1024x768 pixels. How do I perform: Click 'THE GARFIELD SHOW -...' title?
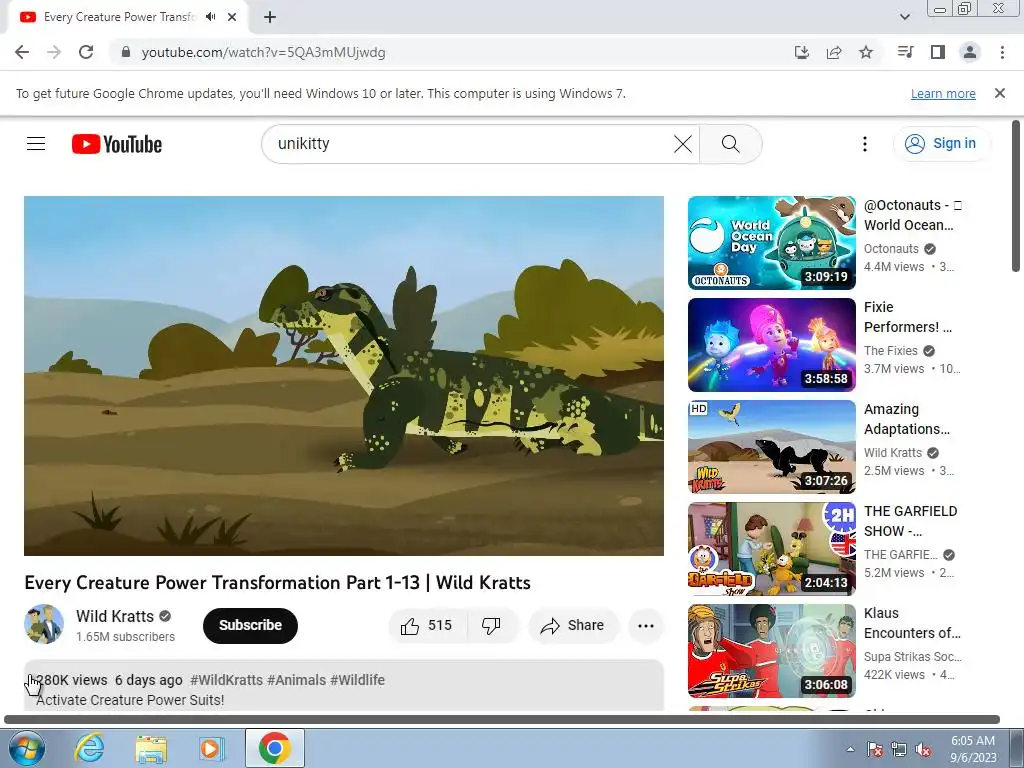click(910, 521)
